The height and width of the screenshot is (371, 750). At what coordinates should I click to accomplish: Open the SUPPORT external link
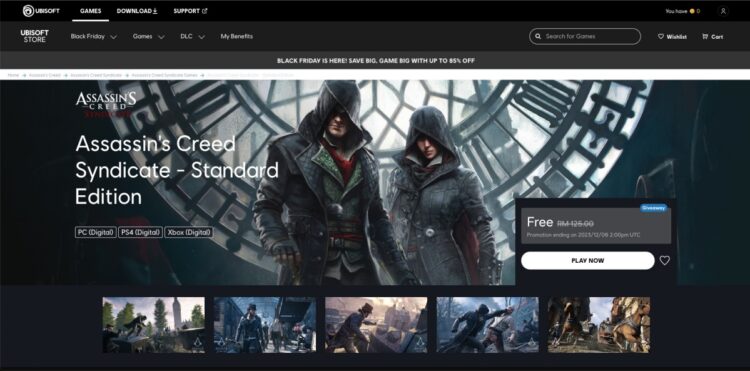pos(190,11)
